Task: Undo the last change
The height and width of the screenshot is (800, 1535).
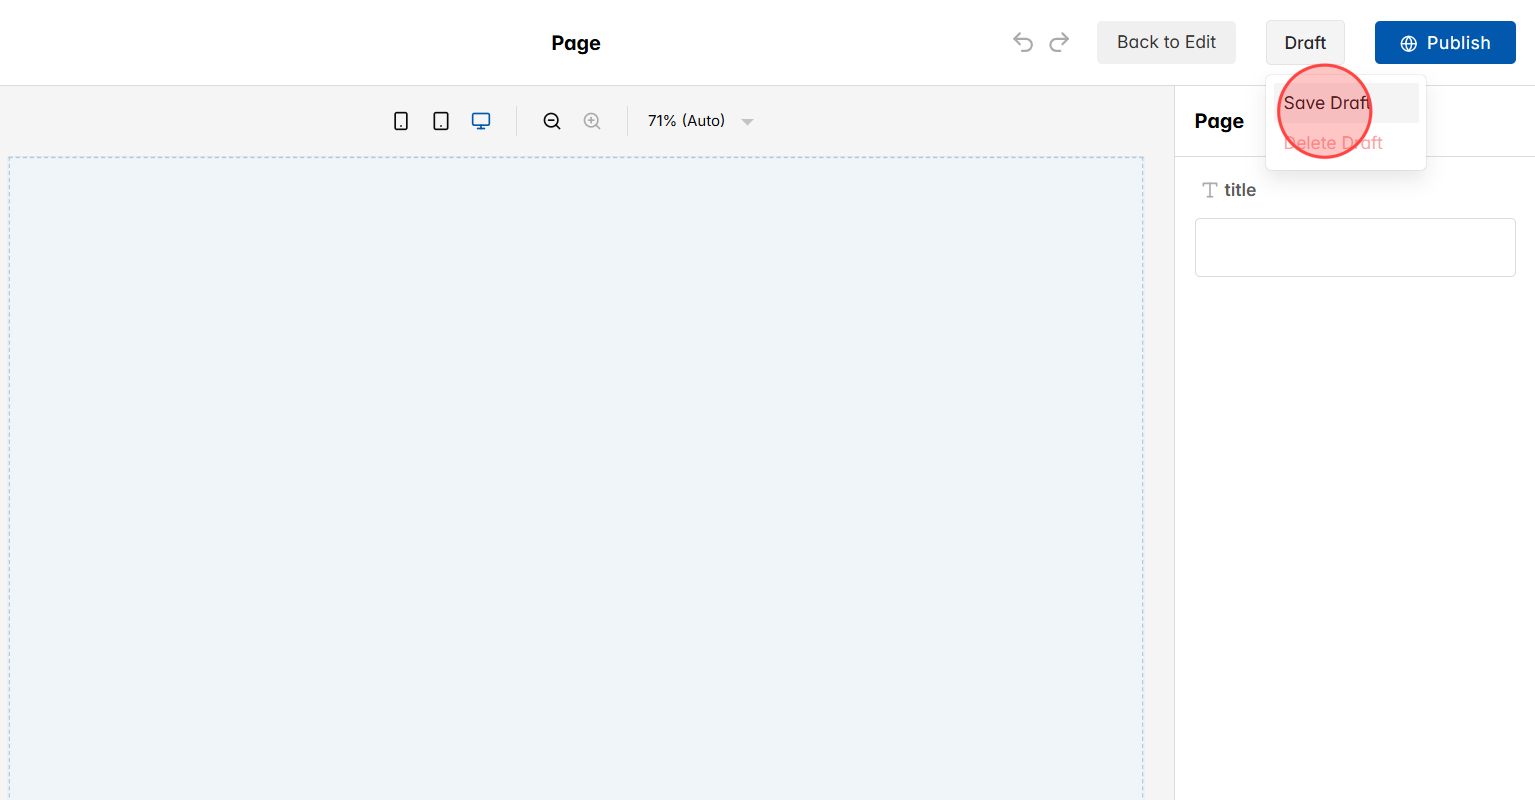Action: [1022, 42]
